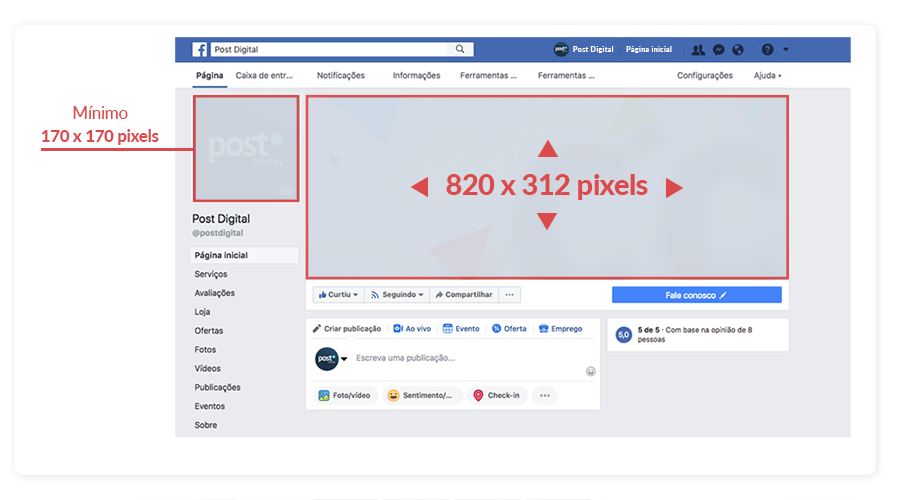Open poster identity dropdown beside composer avatar
900x500 pixels.
pos(344,359)
